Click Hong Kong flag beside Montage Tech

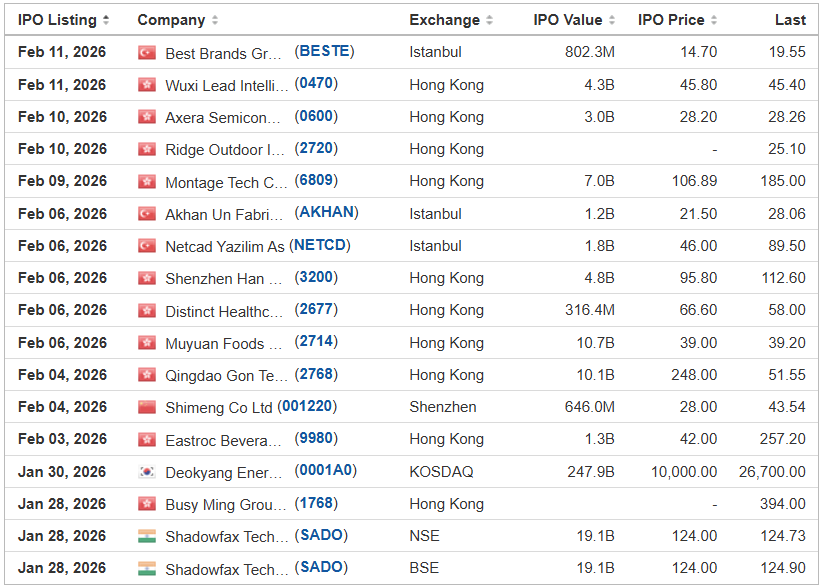(x=147, y=181)
